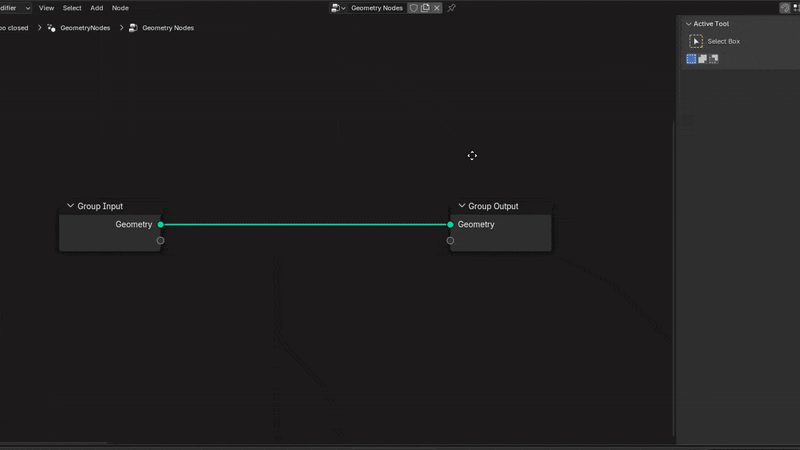Click the Select Box tool icon

click(x=696, y=41)
